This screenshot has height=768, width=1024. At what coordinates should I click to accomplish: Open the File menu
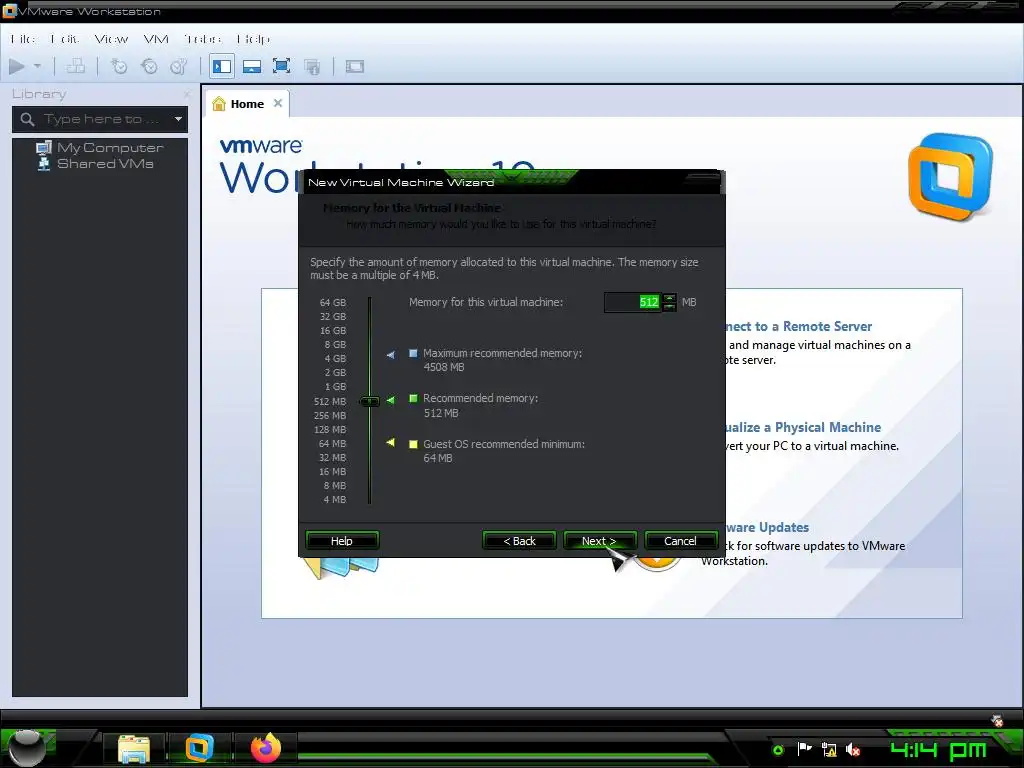click(x=23, y=39)
